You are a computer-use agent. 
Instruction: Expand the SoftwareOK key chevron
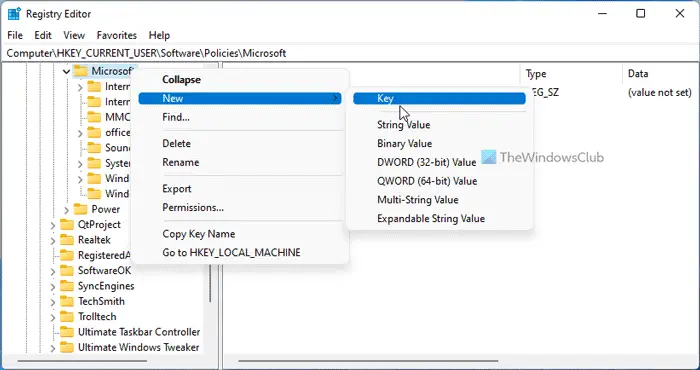tap(53, 271)
